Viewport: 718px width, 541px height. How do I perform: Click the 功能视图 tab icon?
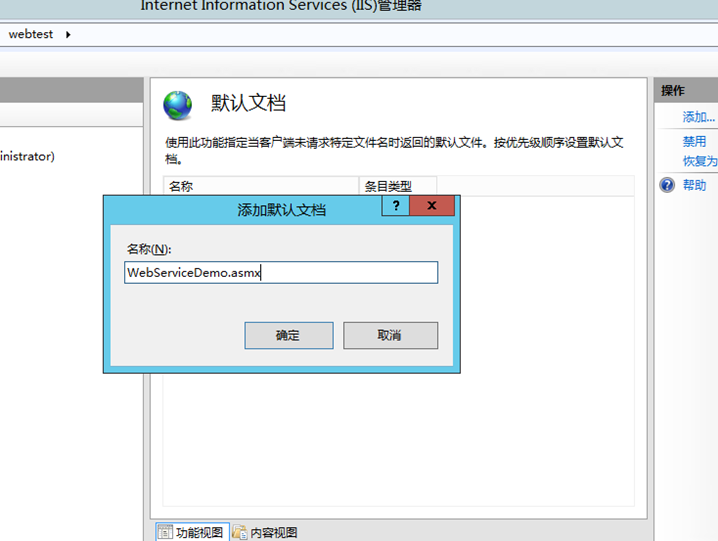165,532
